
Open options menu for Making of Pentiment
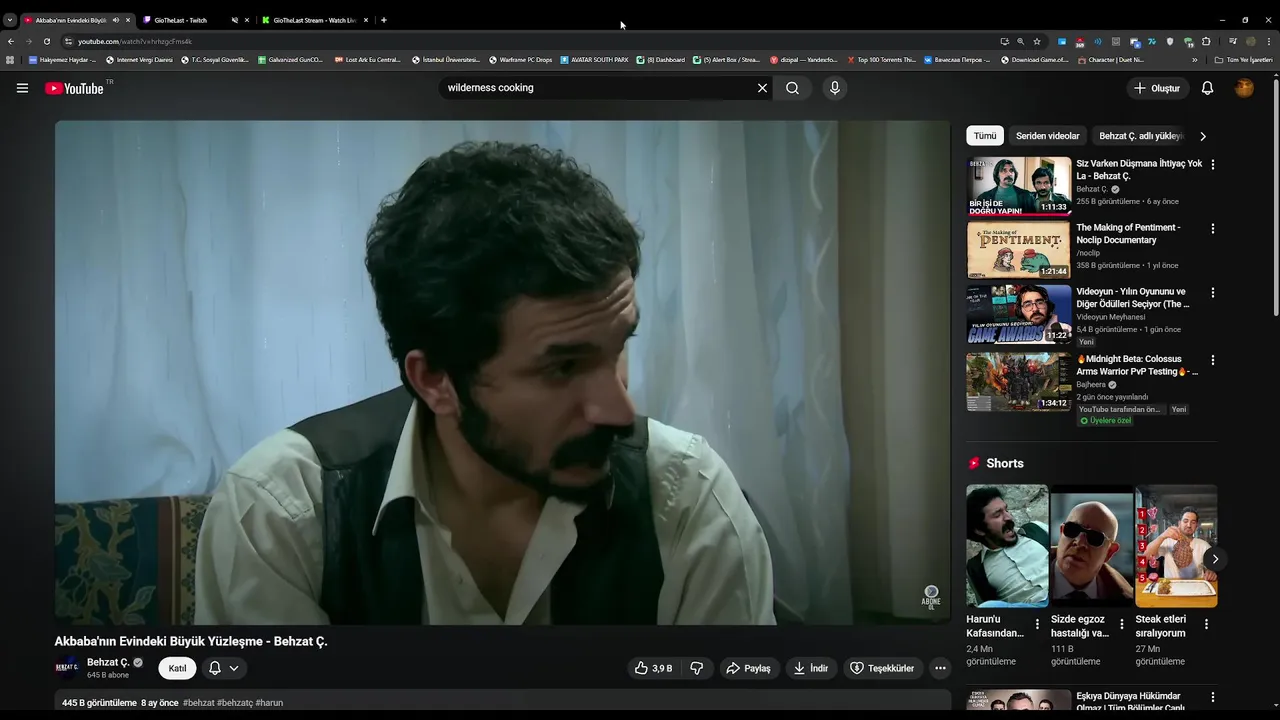coord(1213,228)
